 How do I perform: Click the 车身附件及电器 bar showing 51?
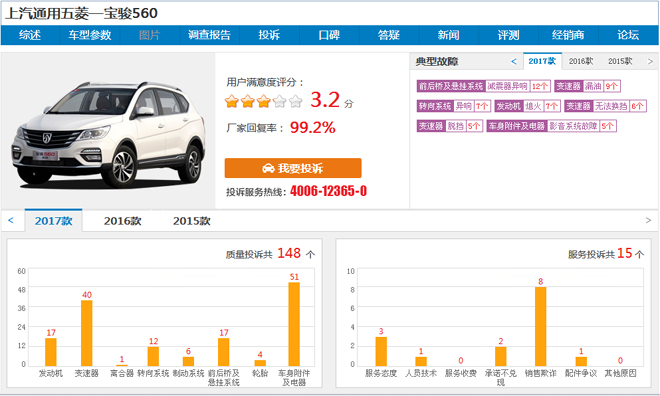pos(294,324)
